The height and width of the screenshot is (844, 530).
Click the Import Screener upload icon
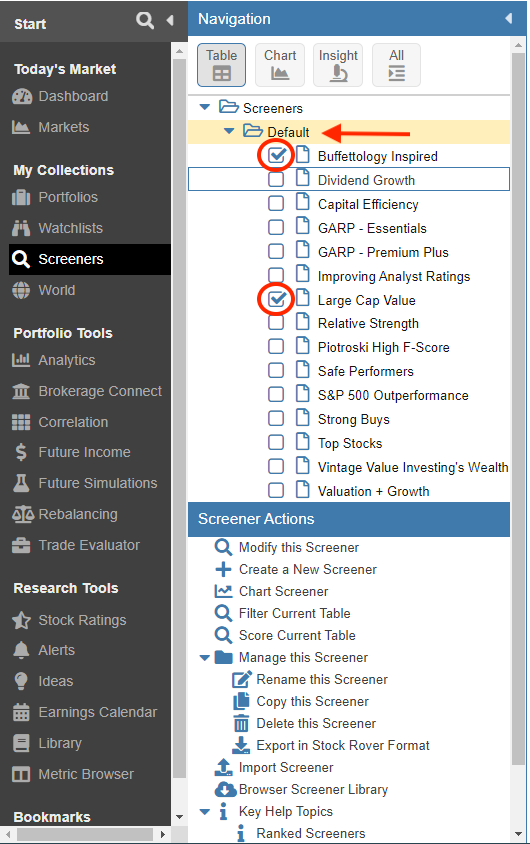223,767
